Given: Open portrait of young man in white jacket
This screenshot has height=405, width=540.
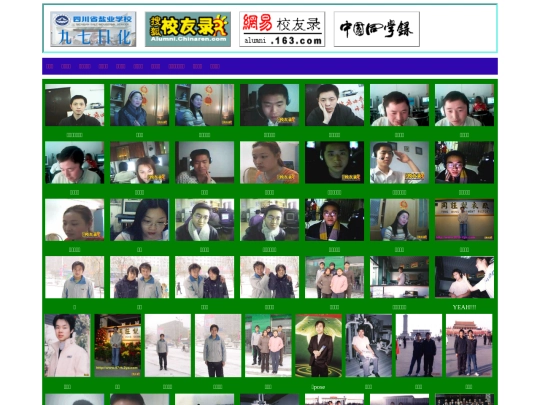Looking at the screenshot, I should [67, 345].
